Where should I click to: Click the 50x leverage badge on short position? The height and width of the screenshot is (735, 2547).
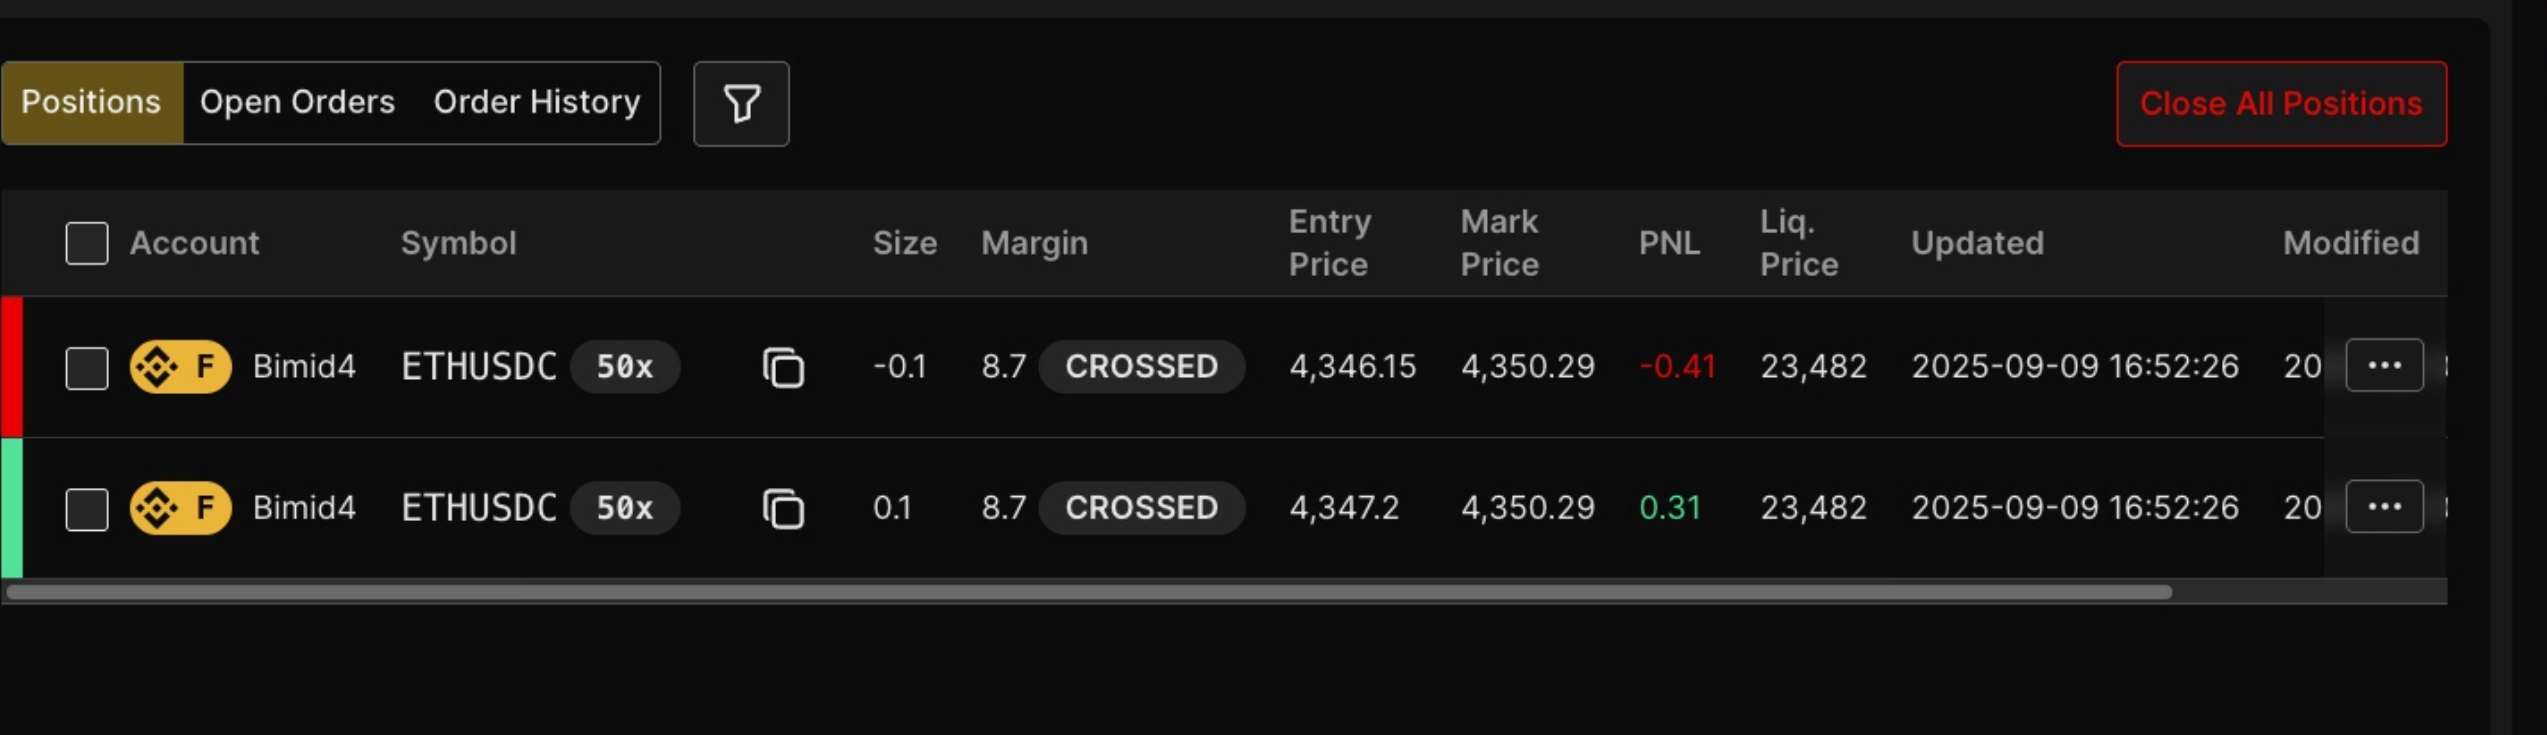click(625, 367)
